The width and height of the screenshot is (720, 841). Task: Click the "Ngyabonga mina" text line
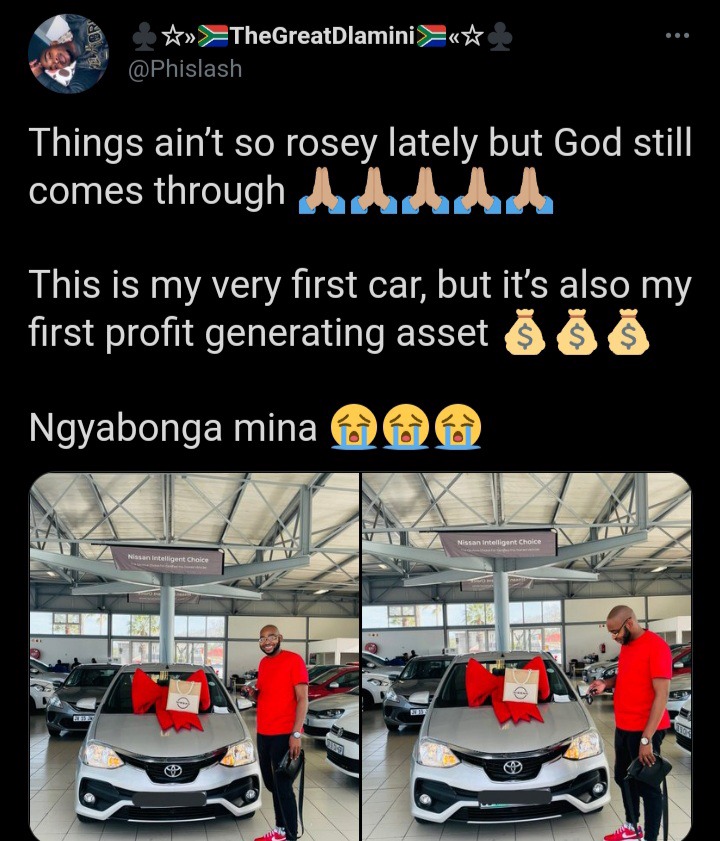173,428
